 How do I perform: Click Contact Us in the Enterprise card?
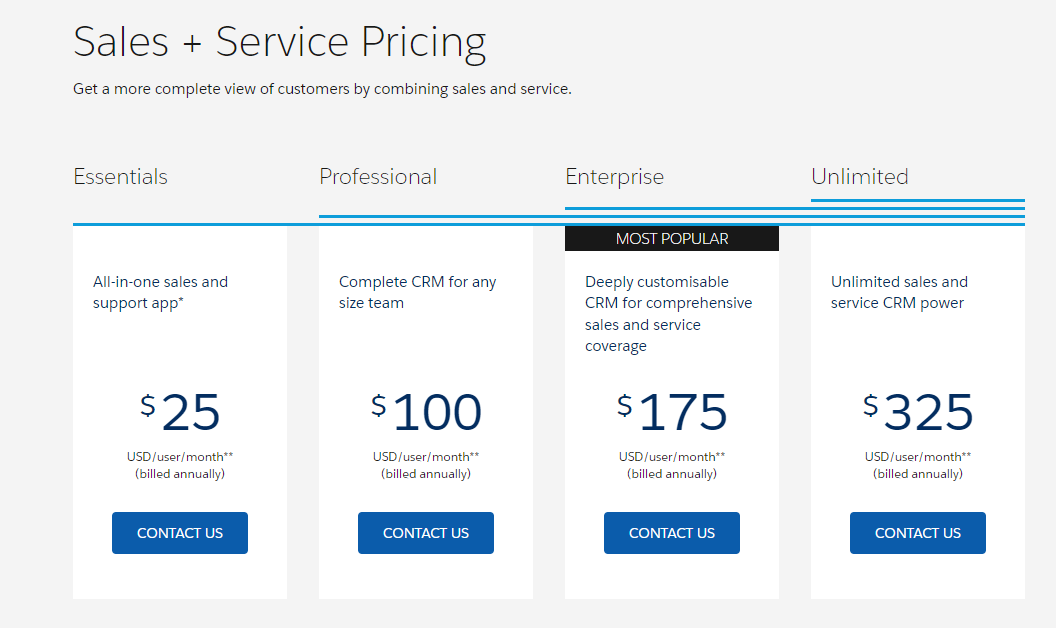(x=672, y=533)
